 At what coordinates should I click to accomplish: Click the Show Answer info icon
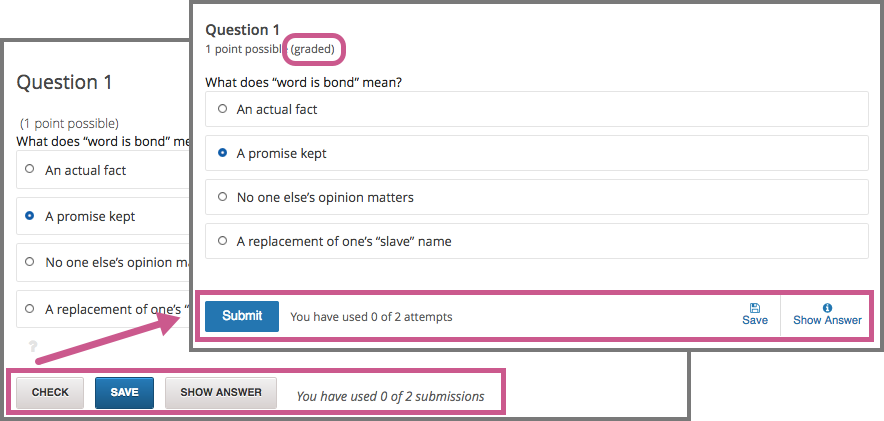click(x=827, y=308)
